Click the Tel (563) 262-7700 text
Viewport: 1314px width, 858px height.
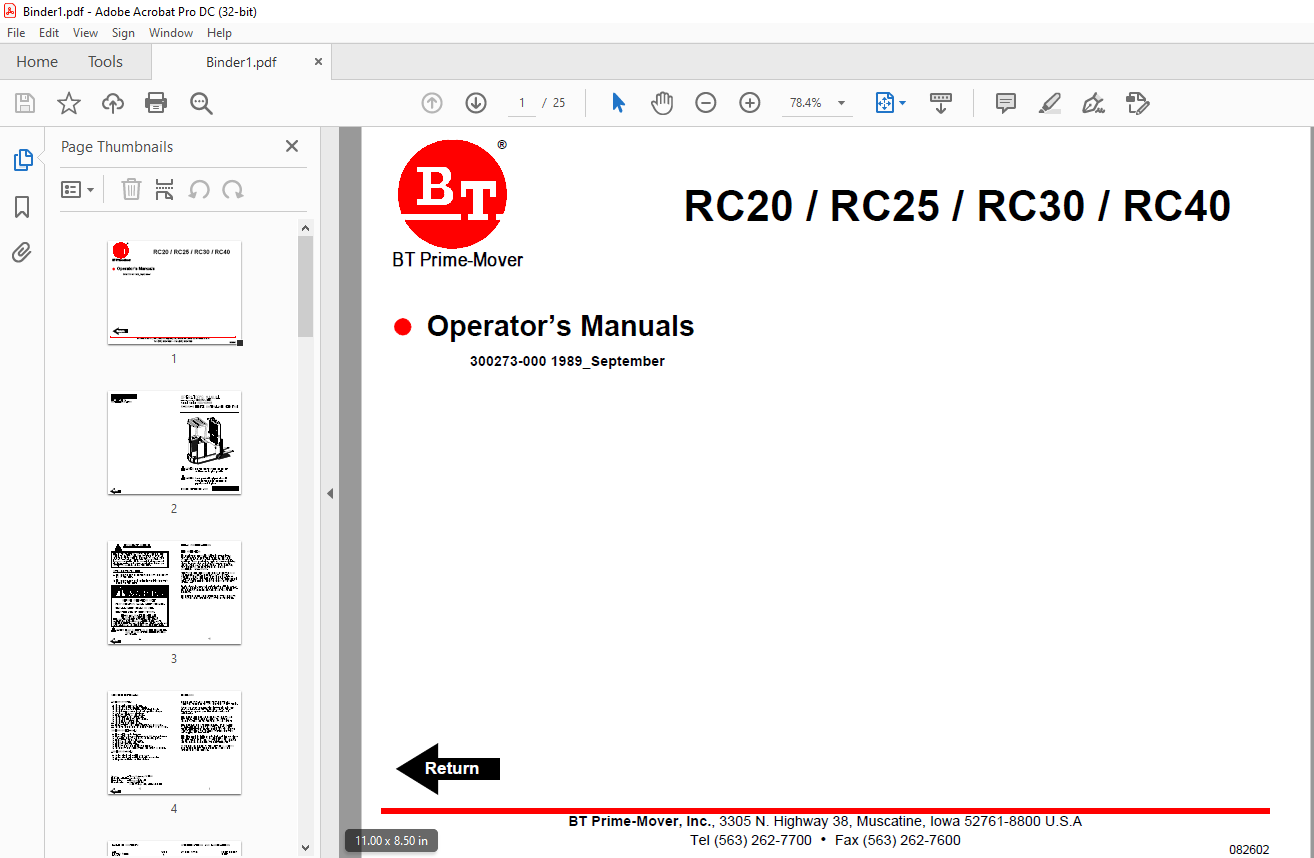pos(751,841)
